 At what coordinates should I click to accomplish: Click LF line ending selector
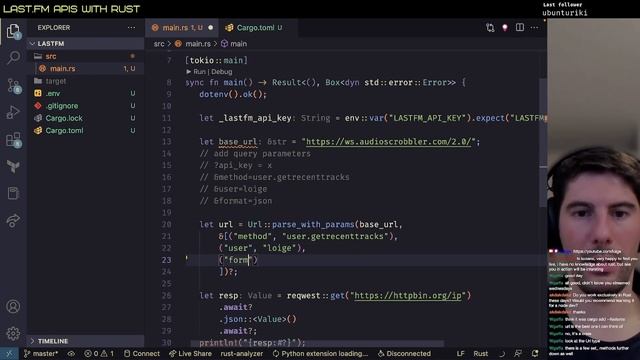[x=460, y=353]
